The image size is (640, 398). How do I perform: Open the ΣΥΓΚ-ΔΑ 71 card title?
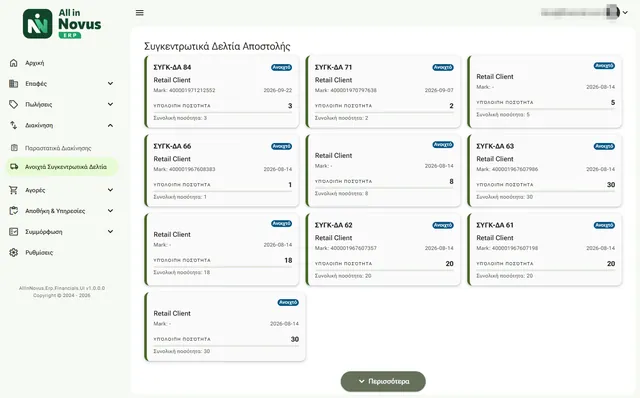click(333, 67)
